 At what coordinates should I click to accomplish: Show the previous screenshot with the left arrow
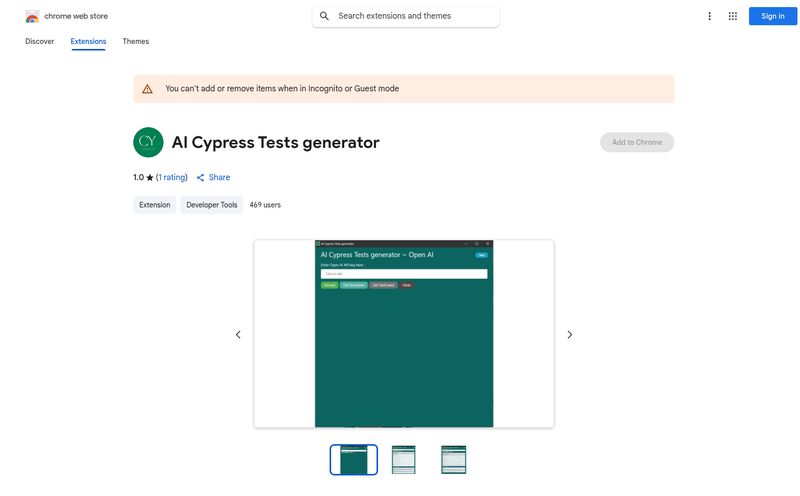(x=238, y=335)
